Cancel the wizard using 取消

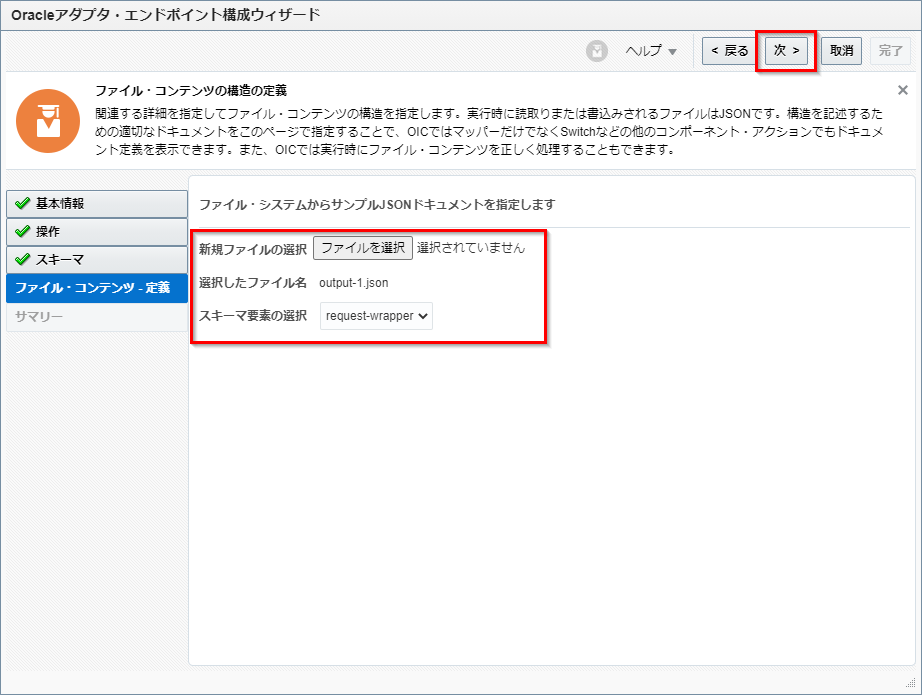coord(841,51)
